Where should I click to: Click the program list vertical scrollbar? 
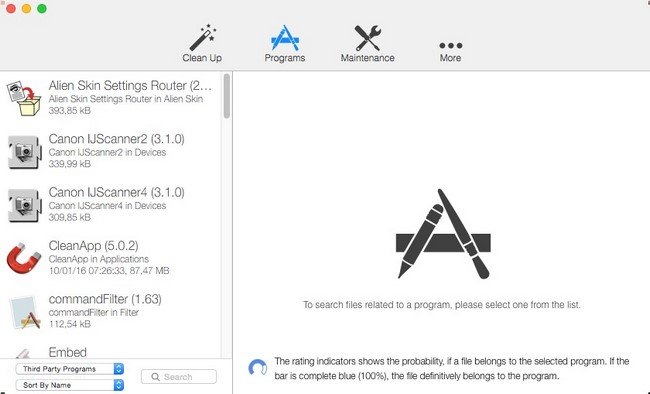(x=226, y=96)
